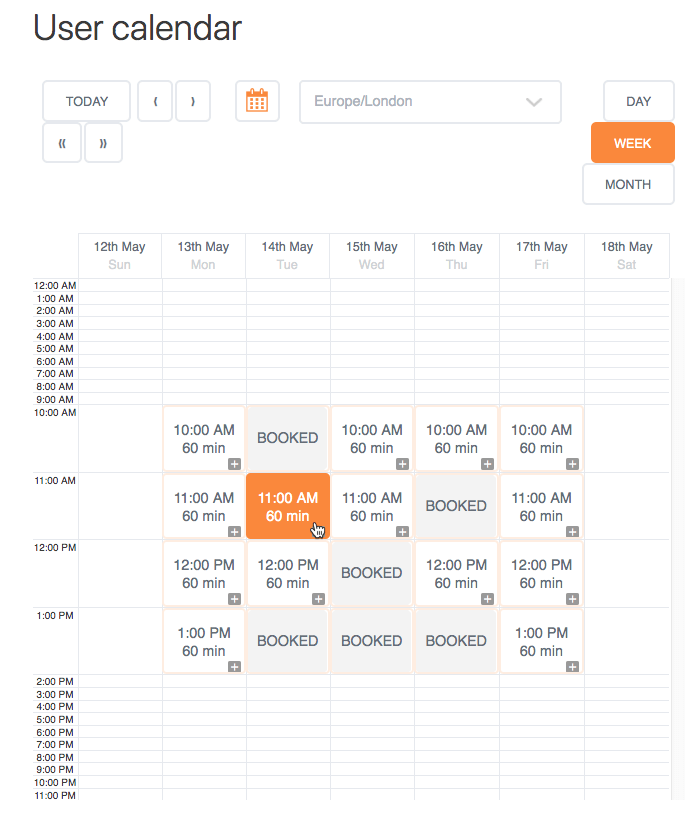This screenshot has width=698, height=829.
Task: Click plus icon on Wednesday 11:00 AM slot
Action: pos(402,532)
